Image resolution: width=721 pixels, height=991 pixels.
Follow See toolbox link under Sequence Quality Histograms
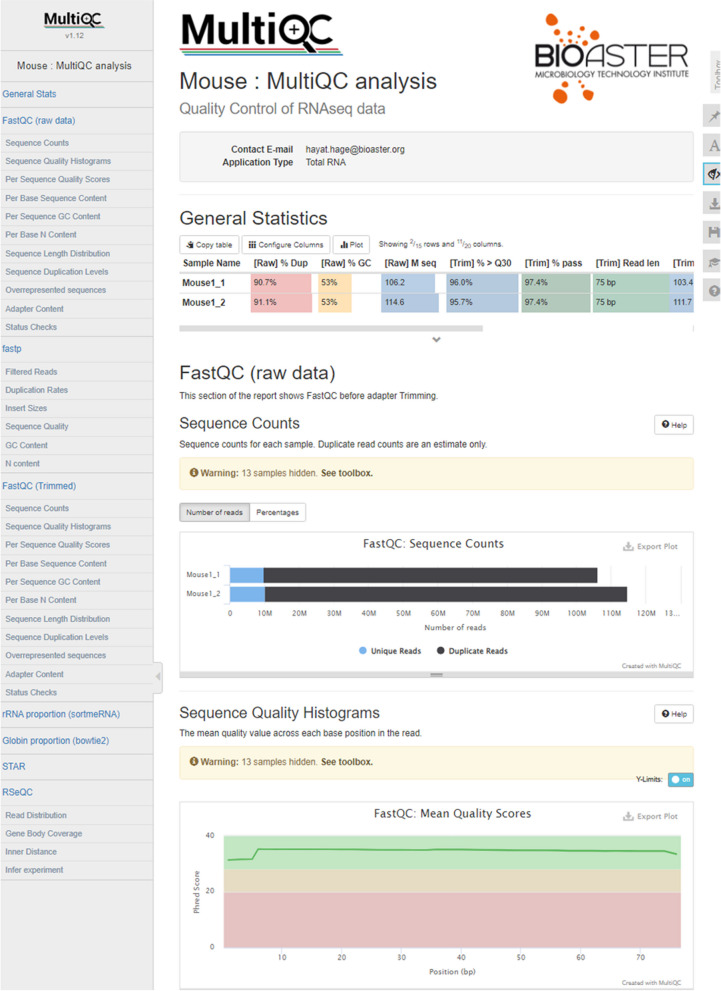tap(346, 762)
